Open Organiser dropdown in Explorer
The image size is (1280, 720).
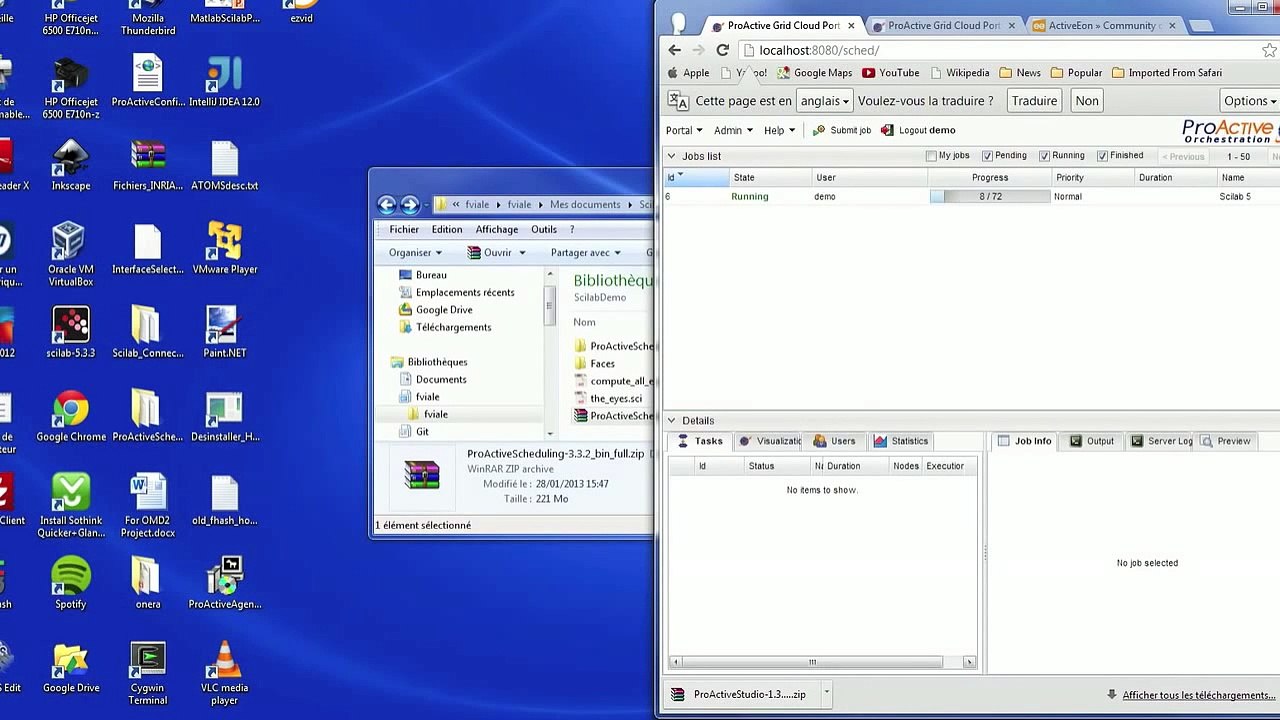pos(415,253)
